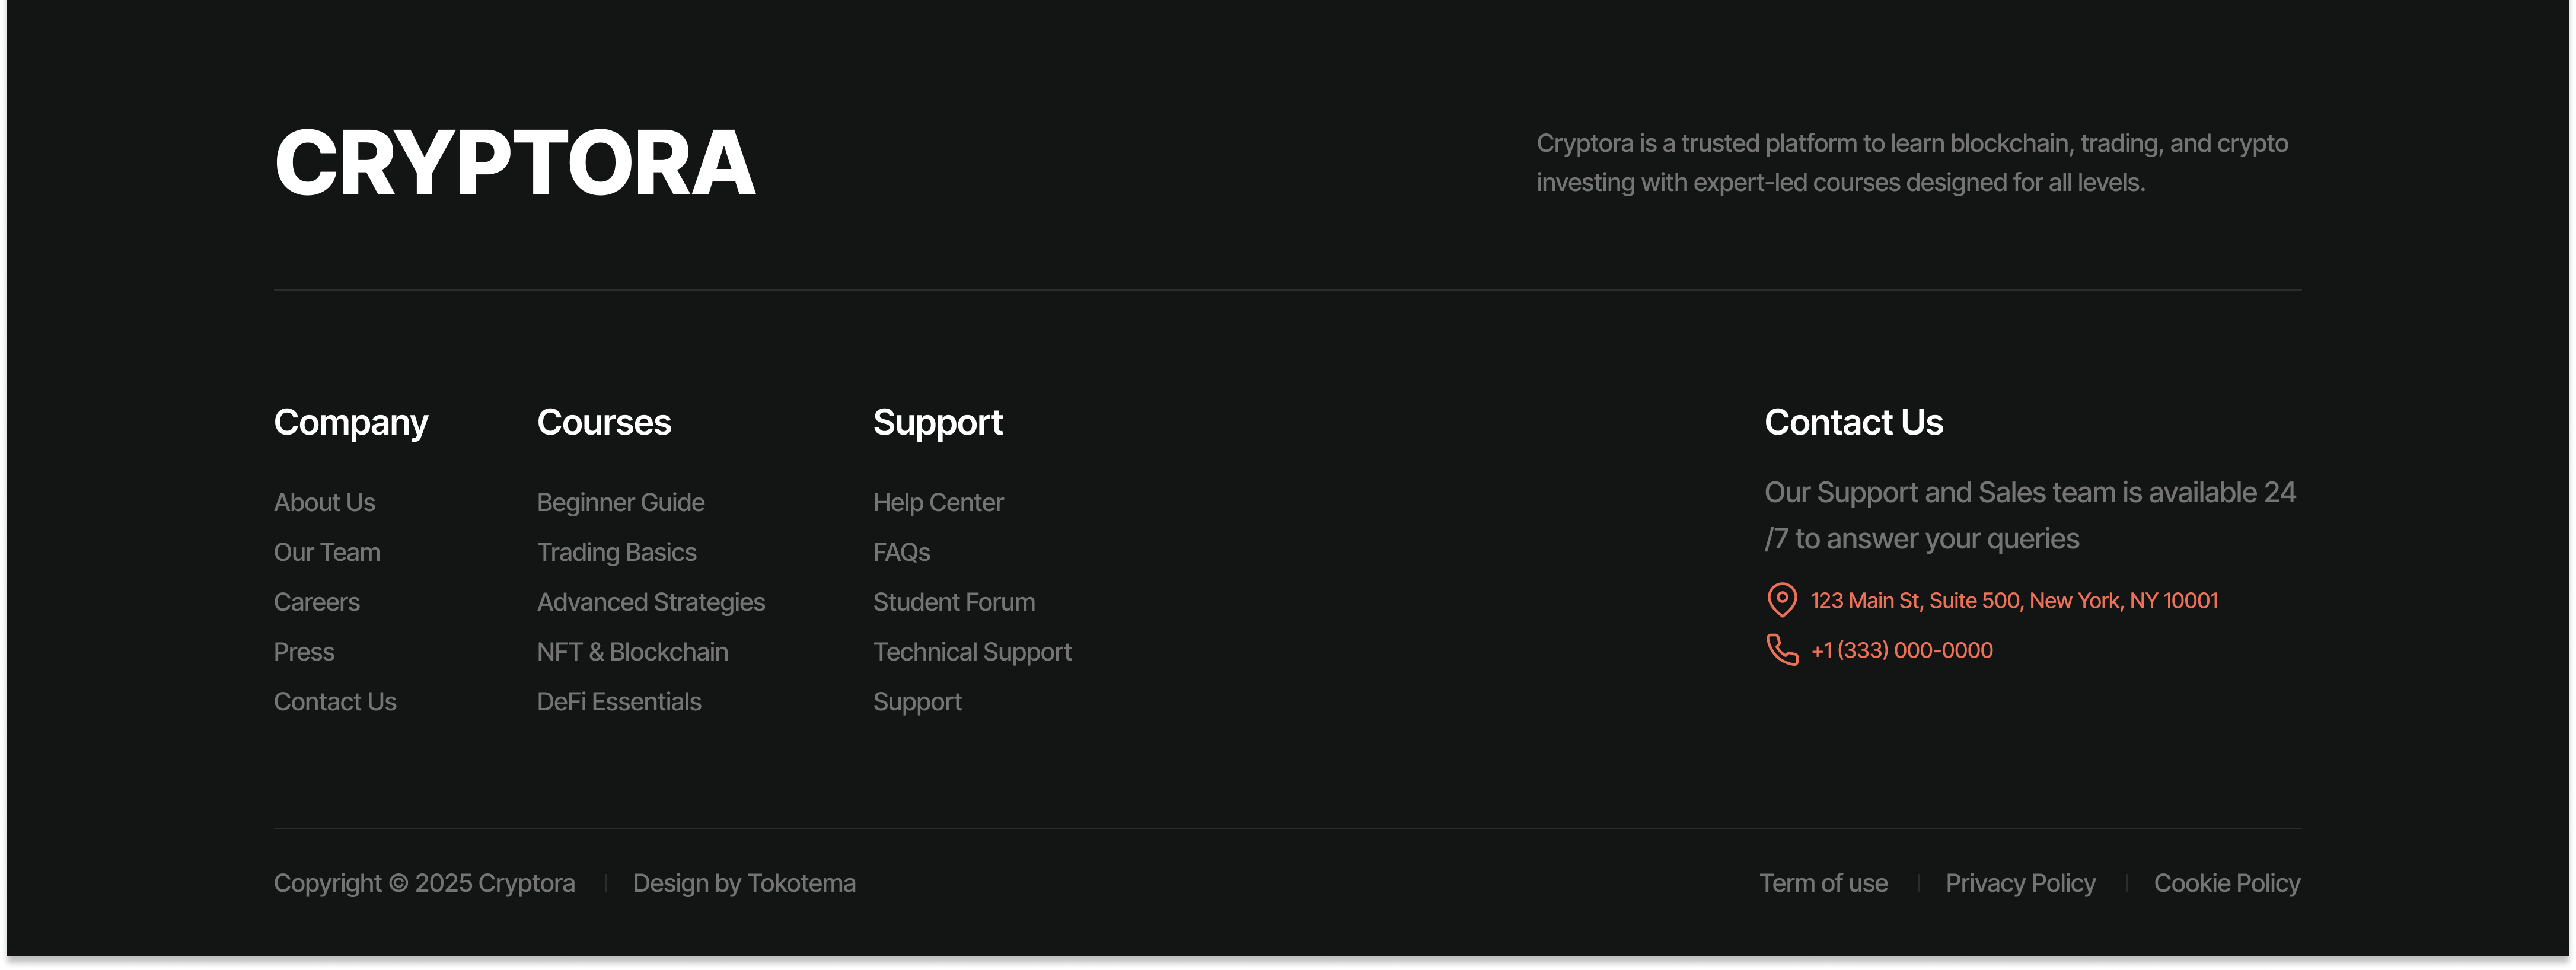Click the phone handset icon

[x=1781, y=650]
